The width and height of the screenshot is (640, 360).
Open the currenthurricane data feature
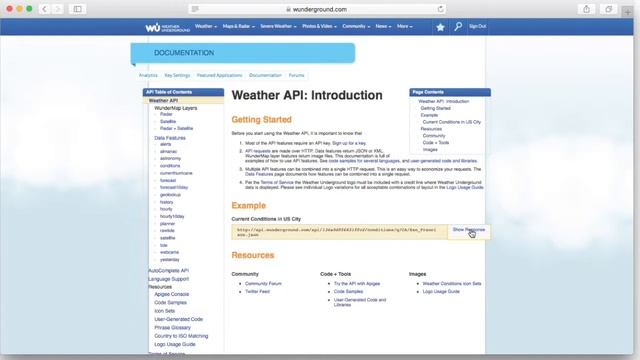click(x=176, y=173)
